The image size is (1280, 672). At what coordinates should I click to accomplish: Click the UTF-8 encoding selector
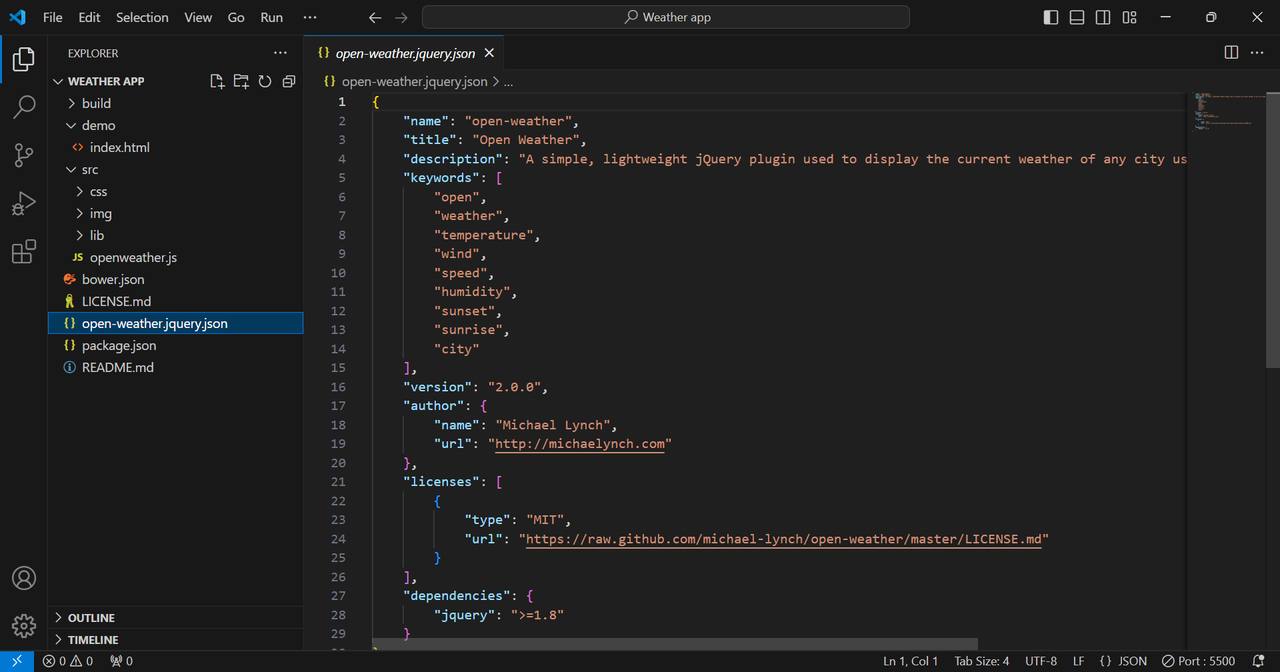1041,661
